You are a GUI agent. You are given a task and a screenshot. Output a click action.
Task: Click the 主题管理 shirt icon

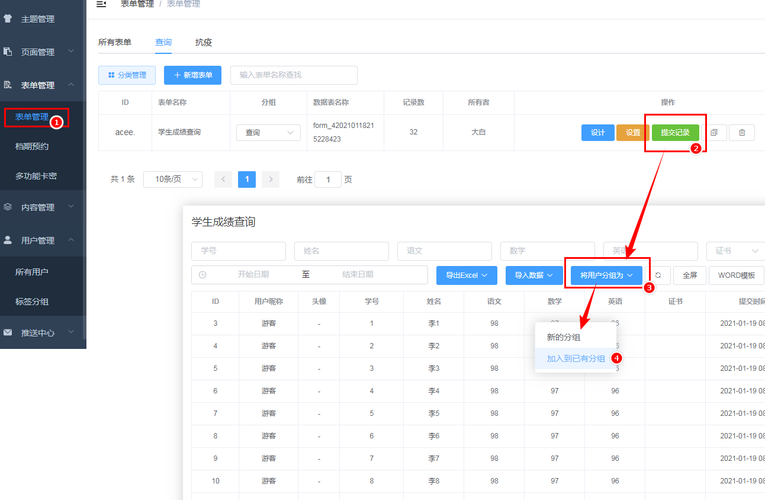coord(8,19)
